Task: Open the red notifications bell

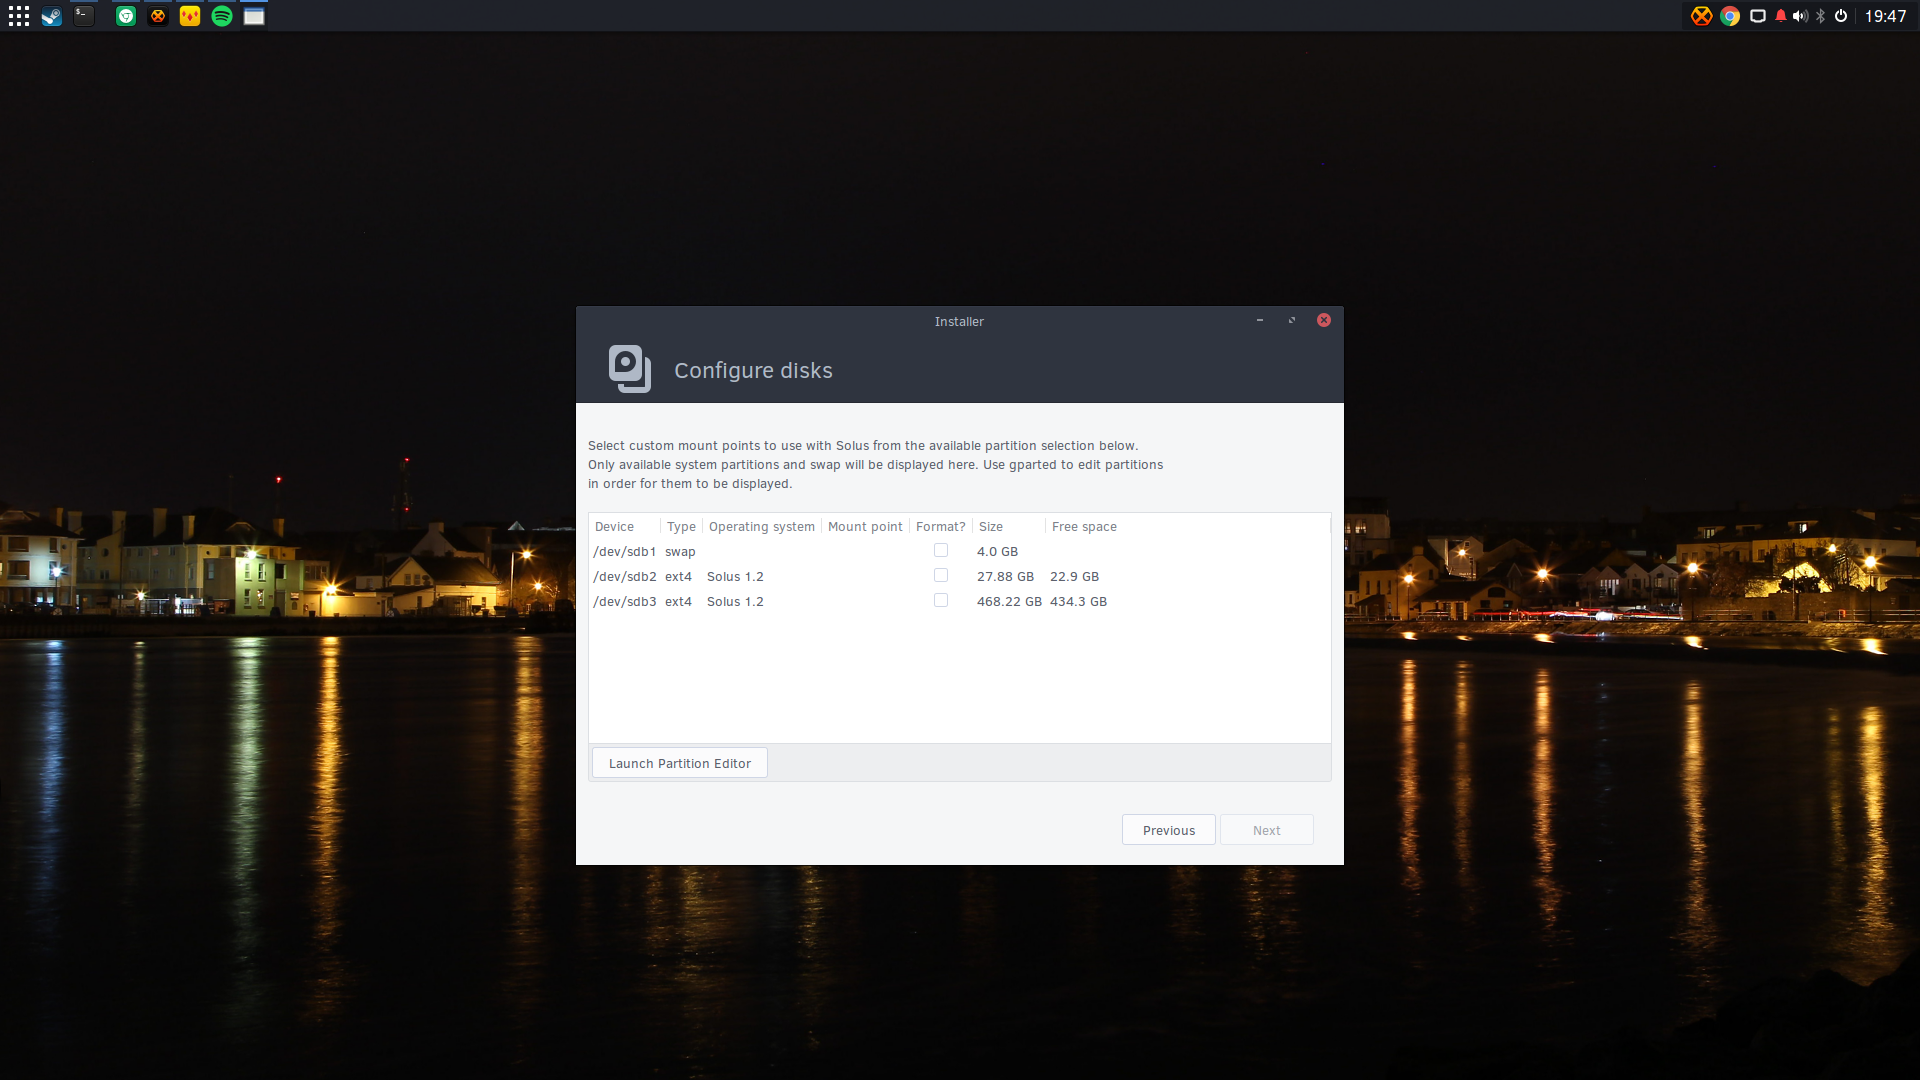Action: tap(1781, 16)
